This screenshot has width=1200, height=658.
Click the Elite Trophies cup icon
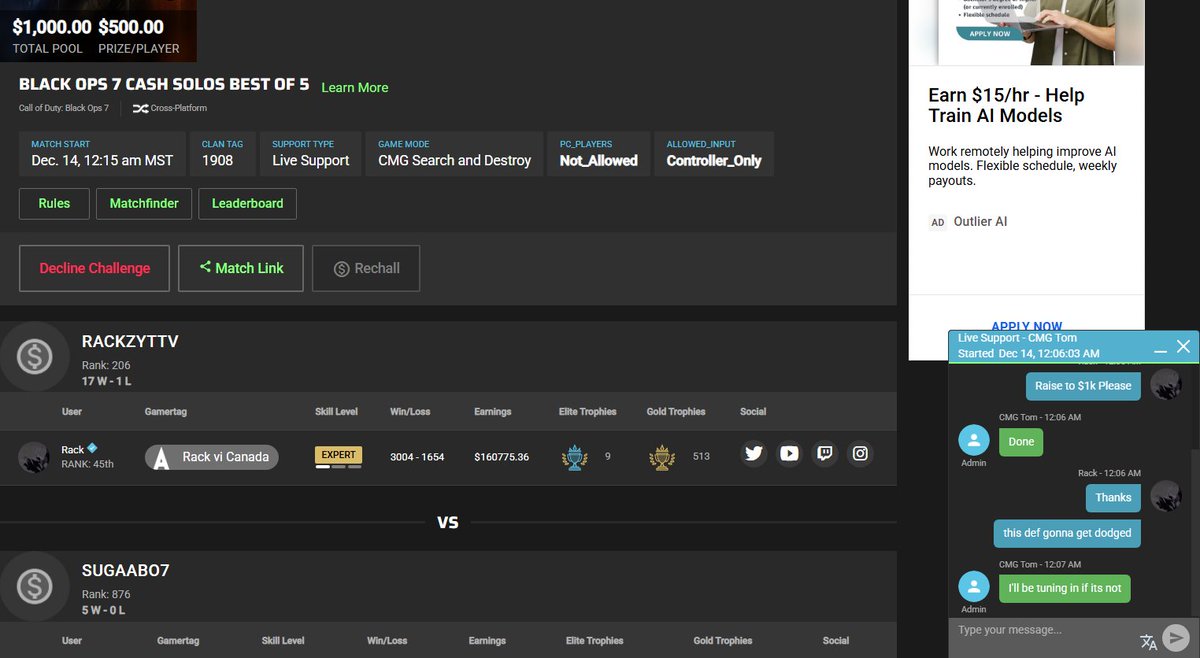[575, 457]
